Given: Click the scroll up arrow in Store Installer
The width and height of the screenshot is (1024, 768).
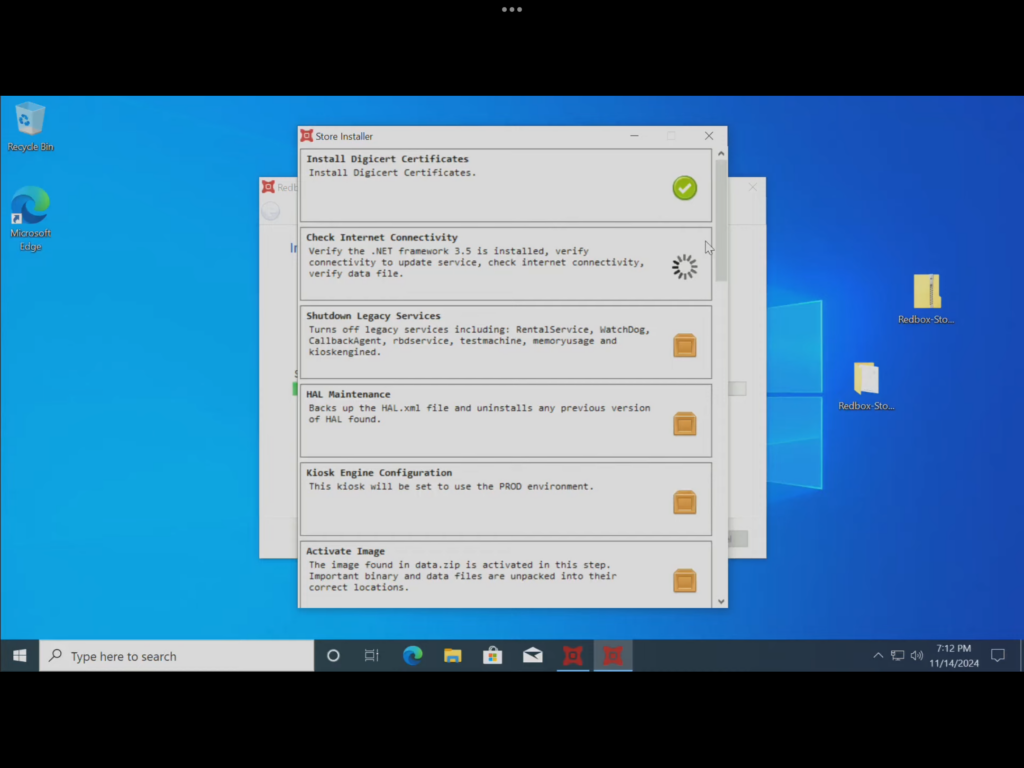Looking at the screenshot, I should (721, 154).
